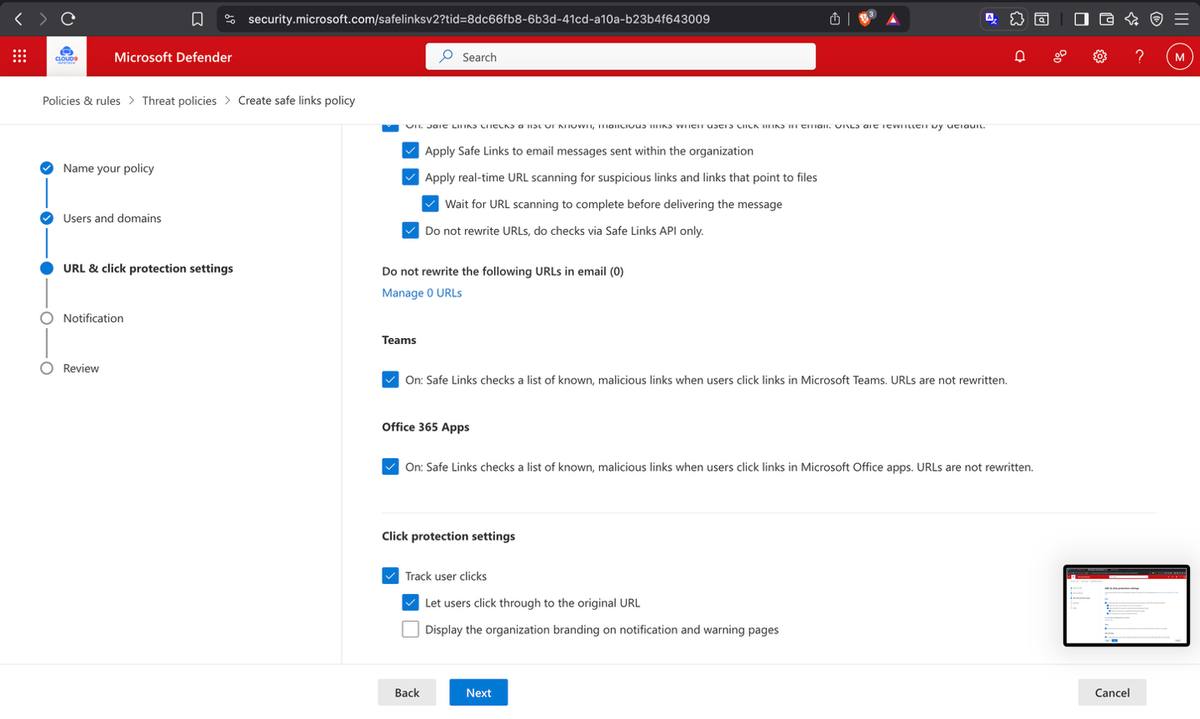Go back with the browser back arrow
Screen dimensions: 1200x719
19,18
